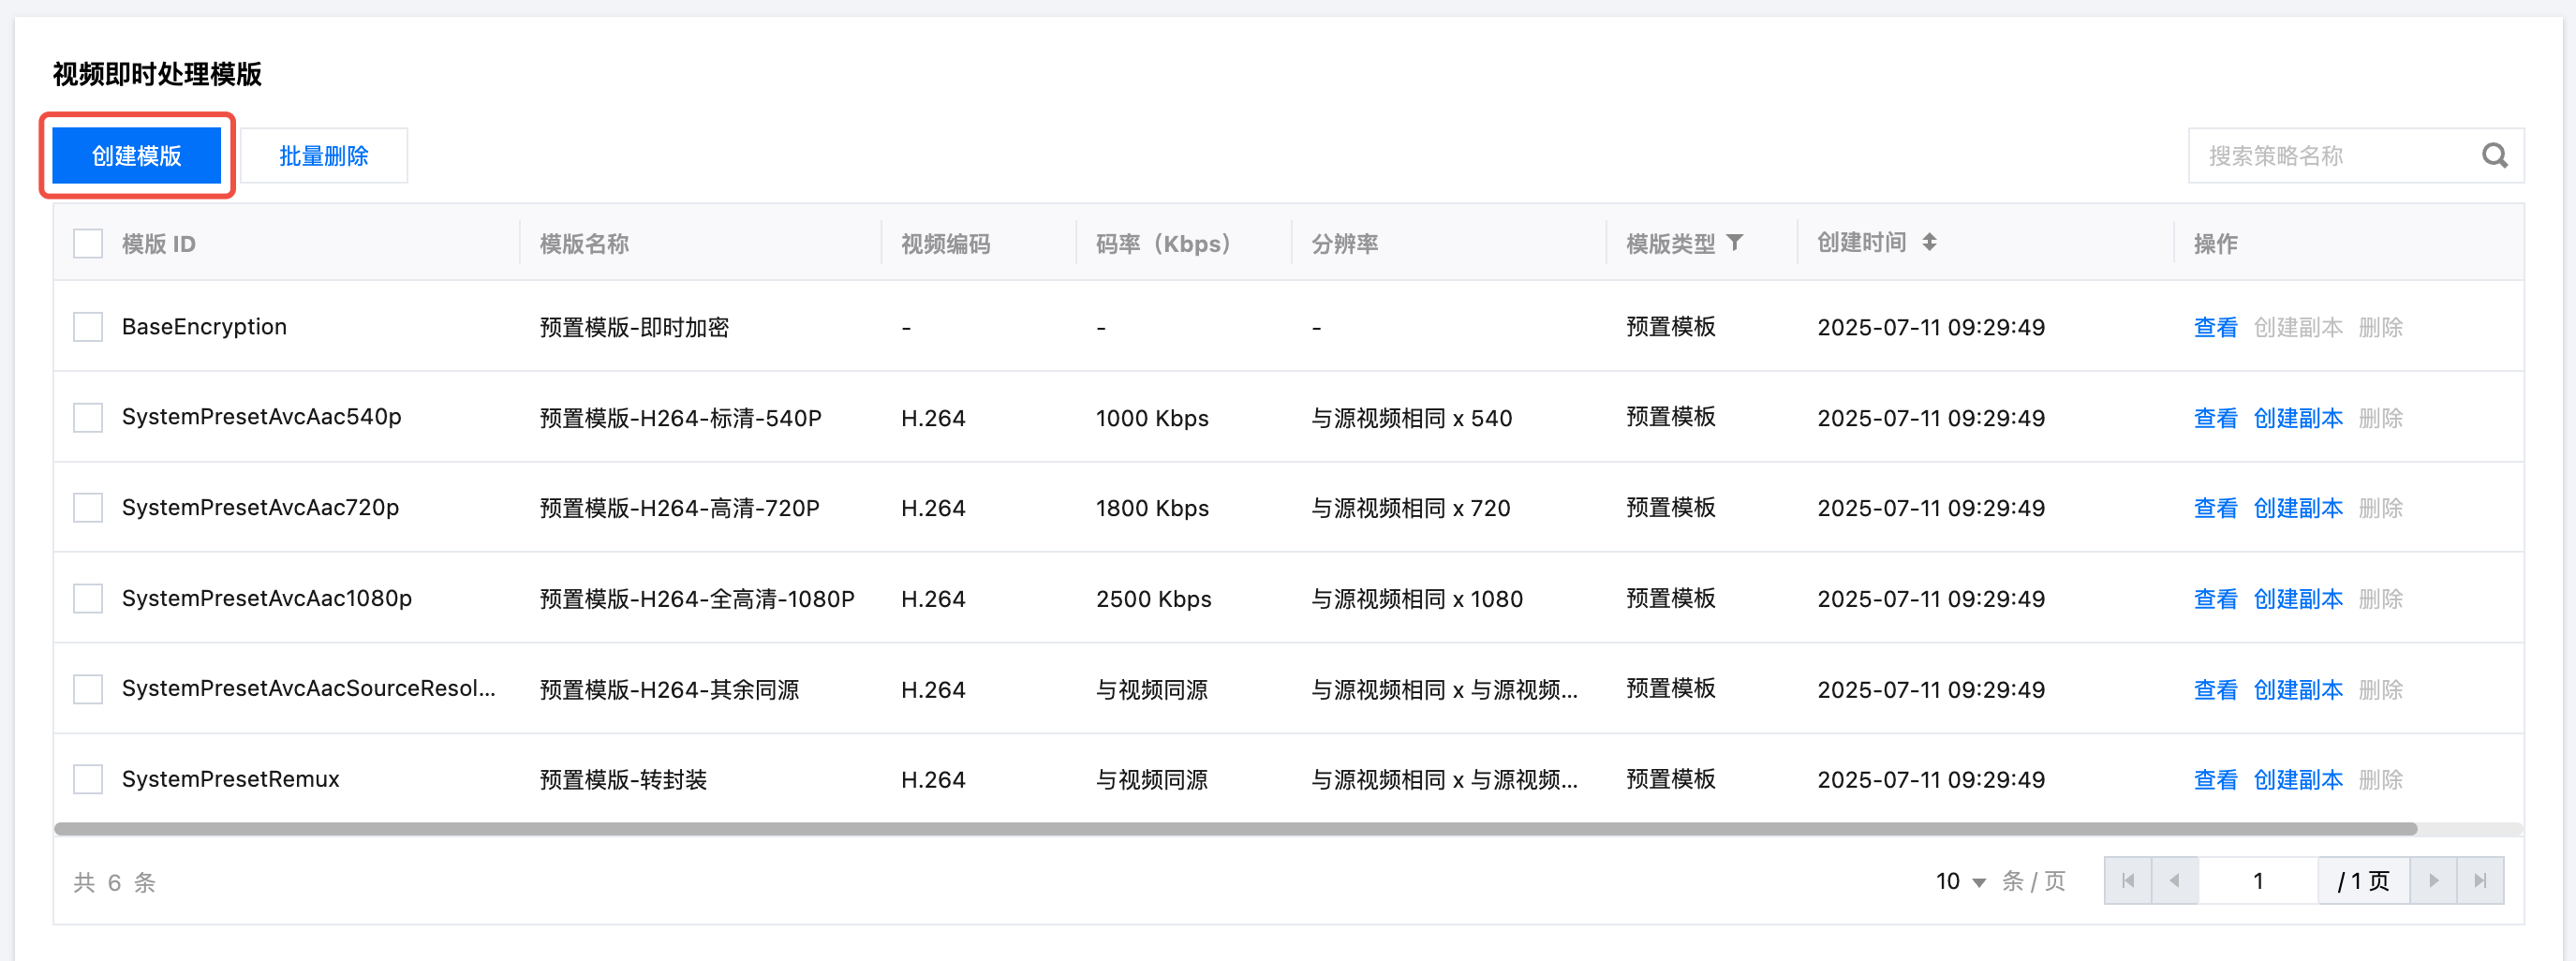This screenshot has width=2576, height=961.
Task: Check the SystemPresetRemux row checkbox
Action: [x=88, y=779]
